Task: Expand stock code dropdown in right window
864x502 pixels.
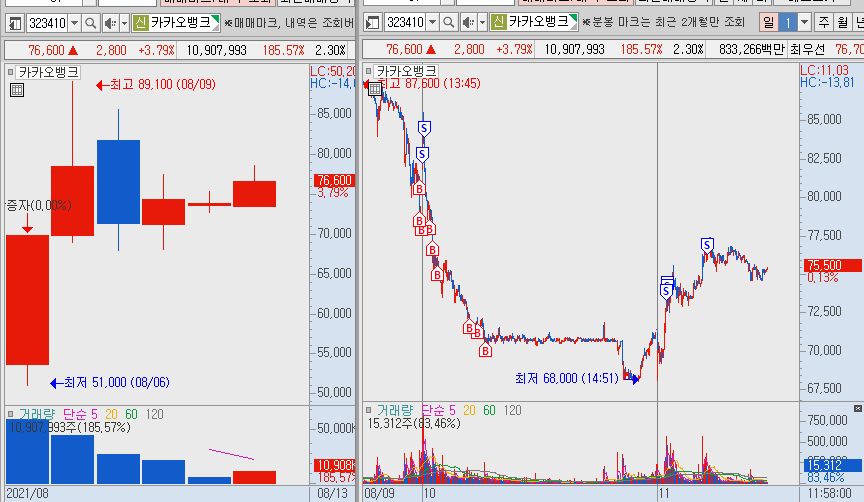Action: (x=433, y=23)
